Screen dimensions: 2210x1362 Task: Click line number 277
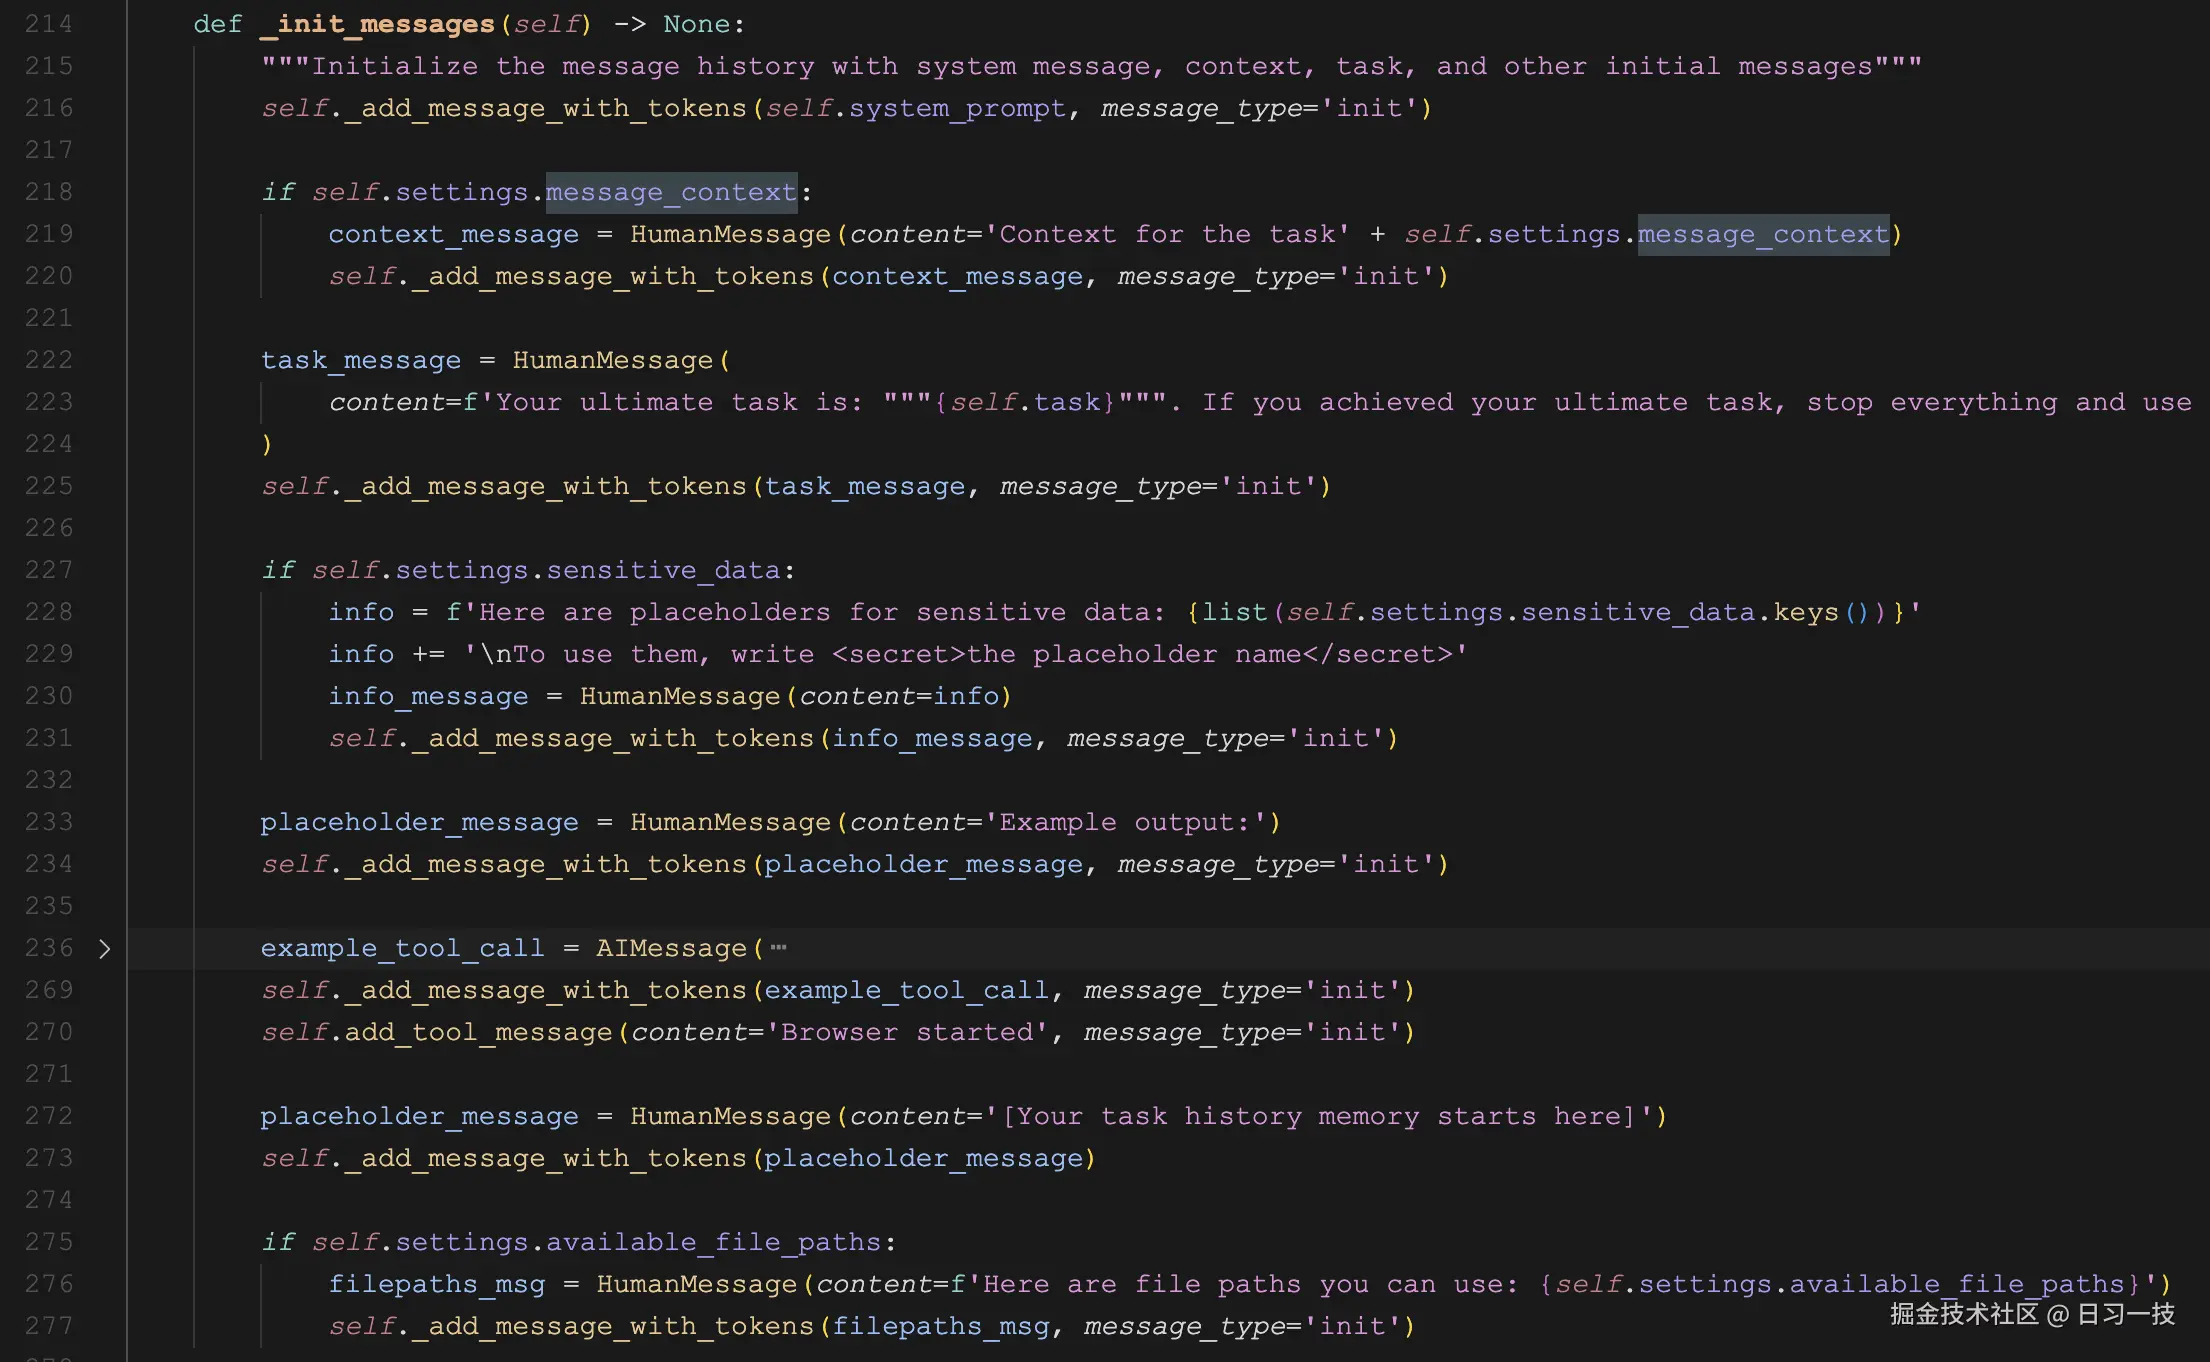click(47, 1325)
